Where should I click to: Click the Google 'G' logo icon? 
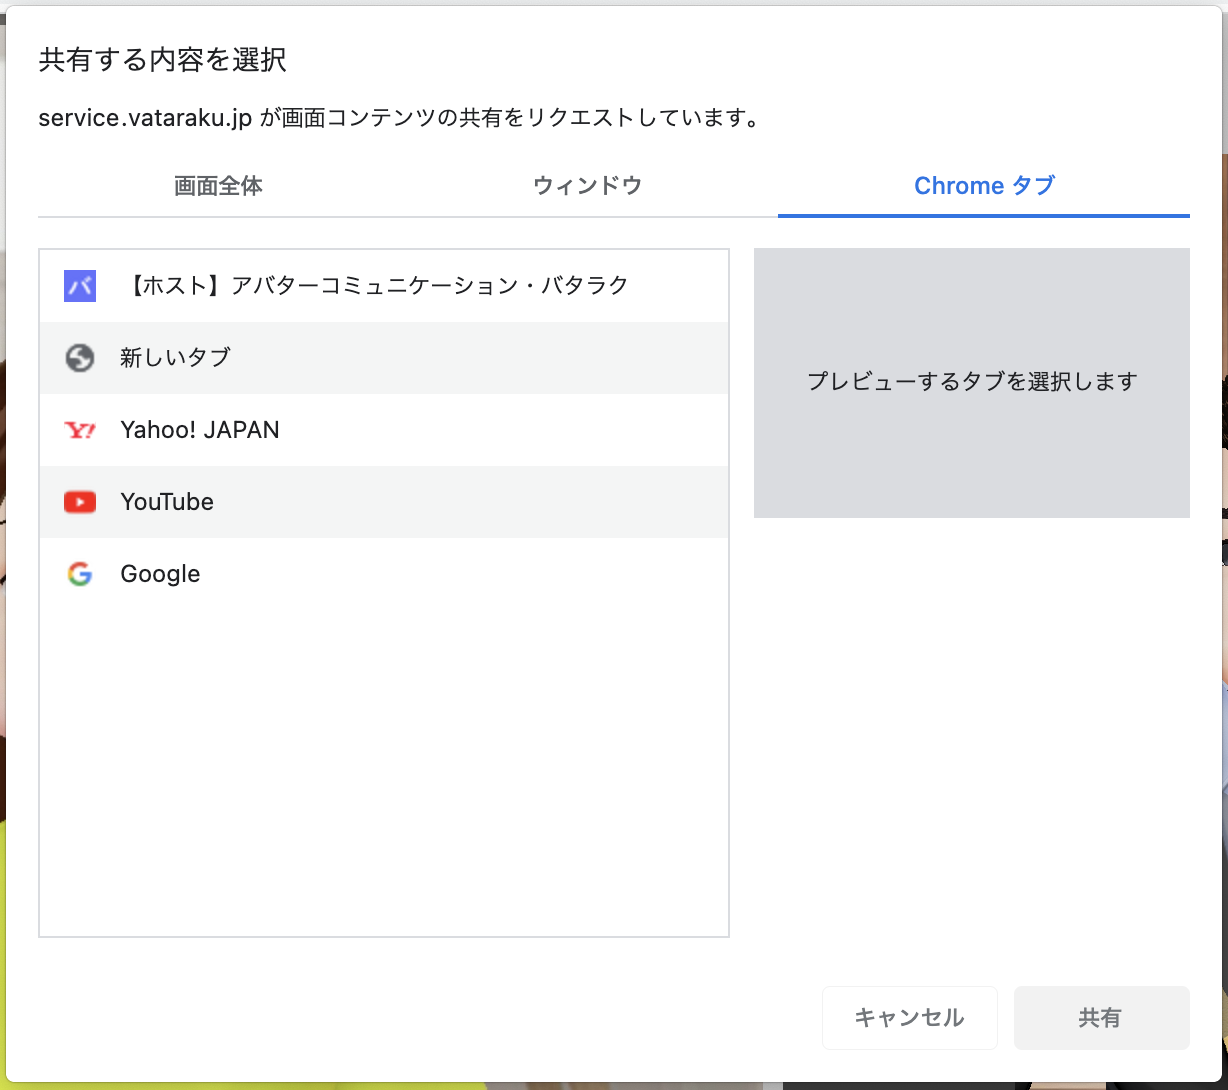pos(79,574)
